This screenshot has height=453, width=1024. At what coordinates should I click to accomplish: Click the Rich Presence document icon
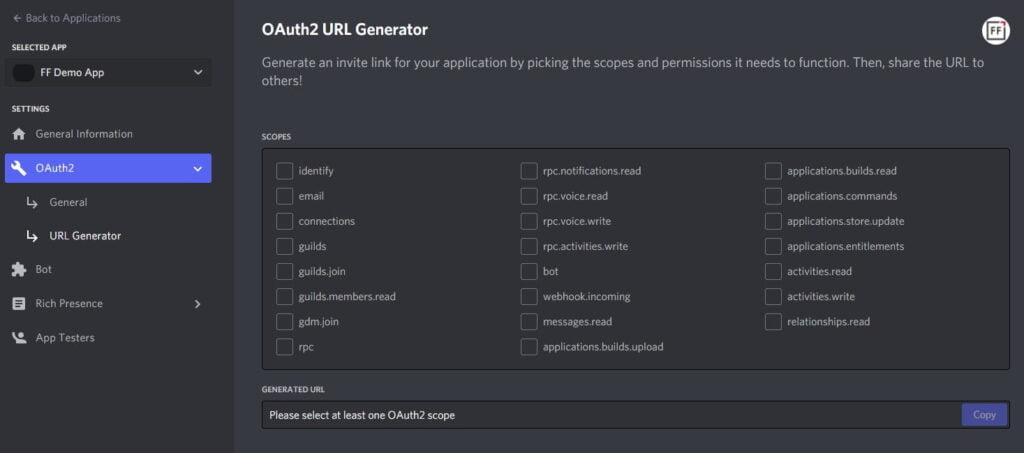[18, 304]
